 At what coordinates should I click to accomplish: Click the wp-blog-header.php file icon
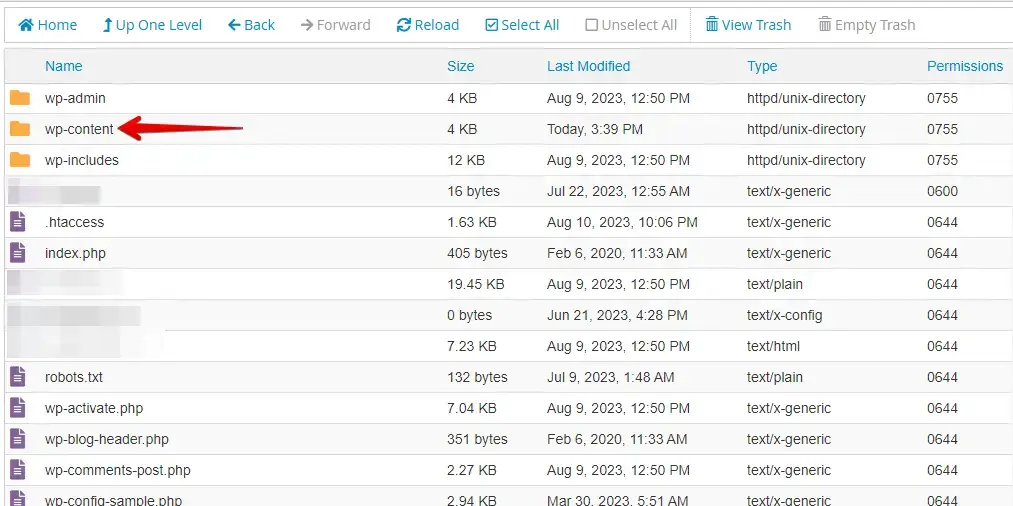click(18, 439)
